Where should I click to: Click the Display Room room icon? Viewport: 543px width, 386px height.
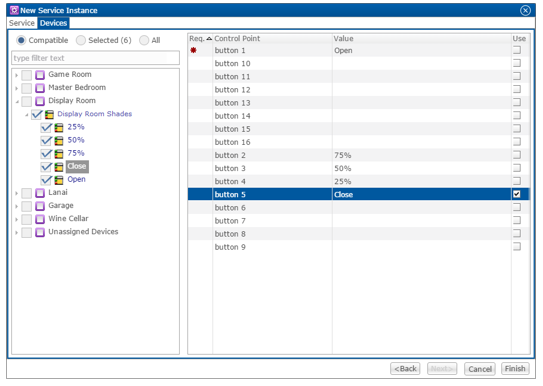(40, 101)
